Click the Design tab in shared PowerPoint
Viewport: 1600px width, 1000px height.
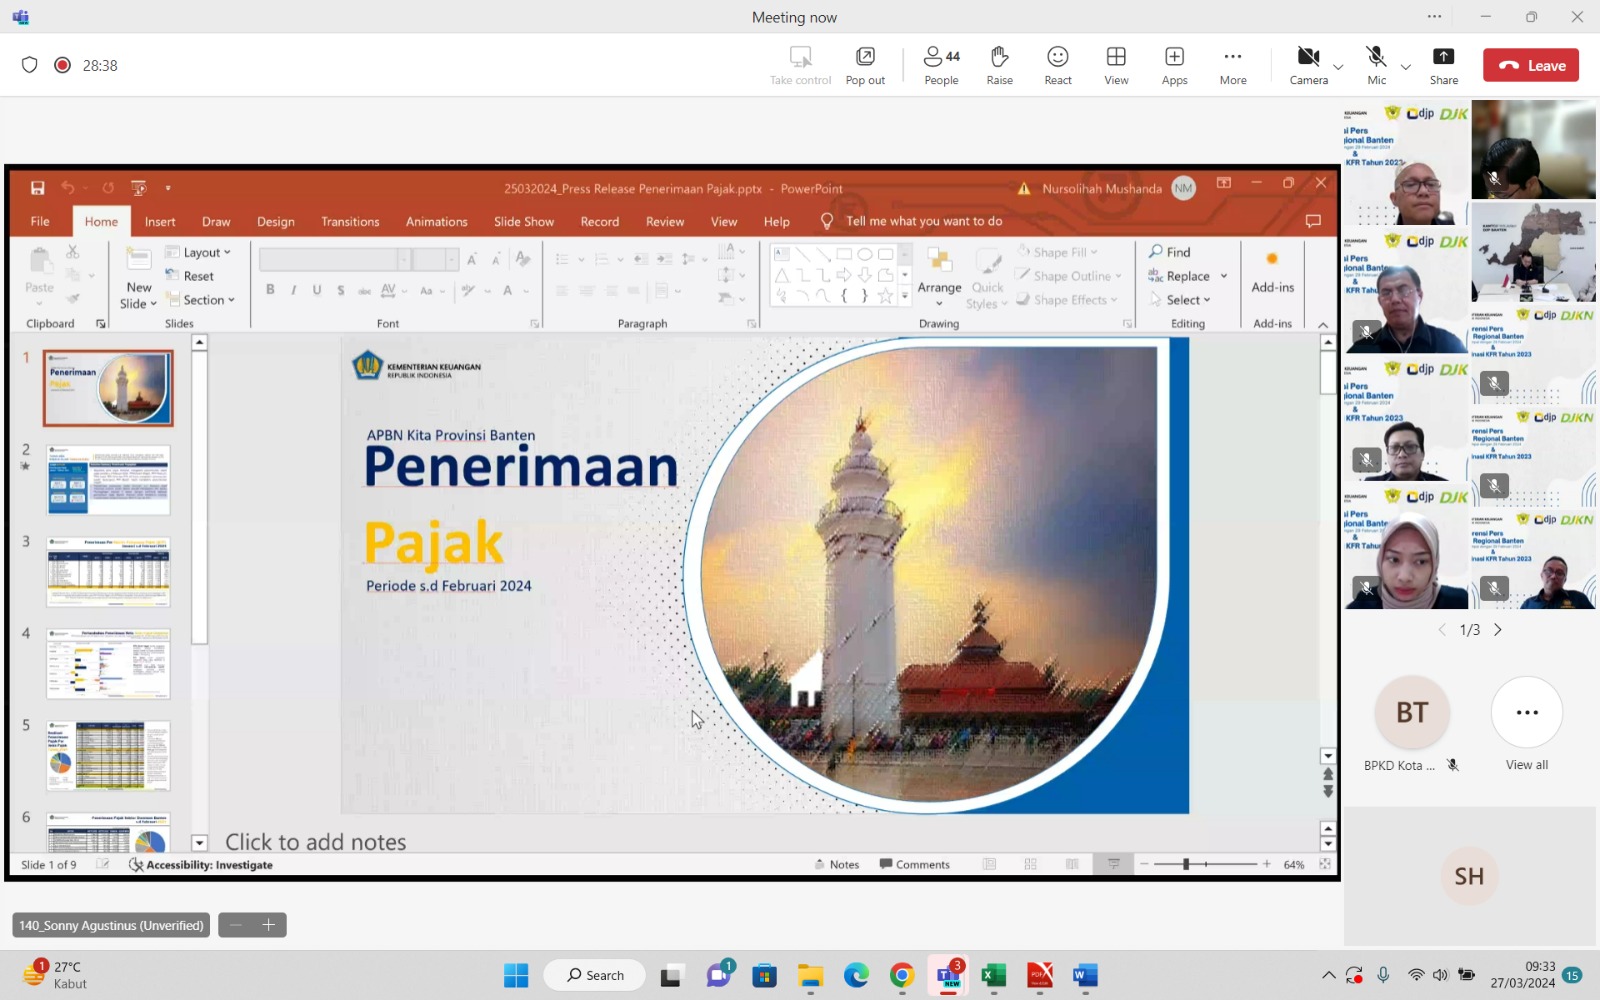275,222
